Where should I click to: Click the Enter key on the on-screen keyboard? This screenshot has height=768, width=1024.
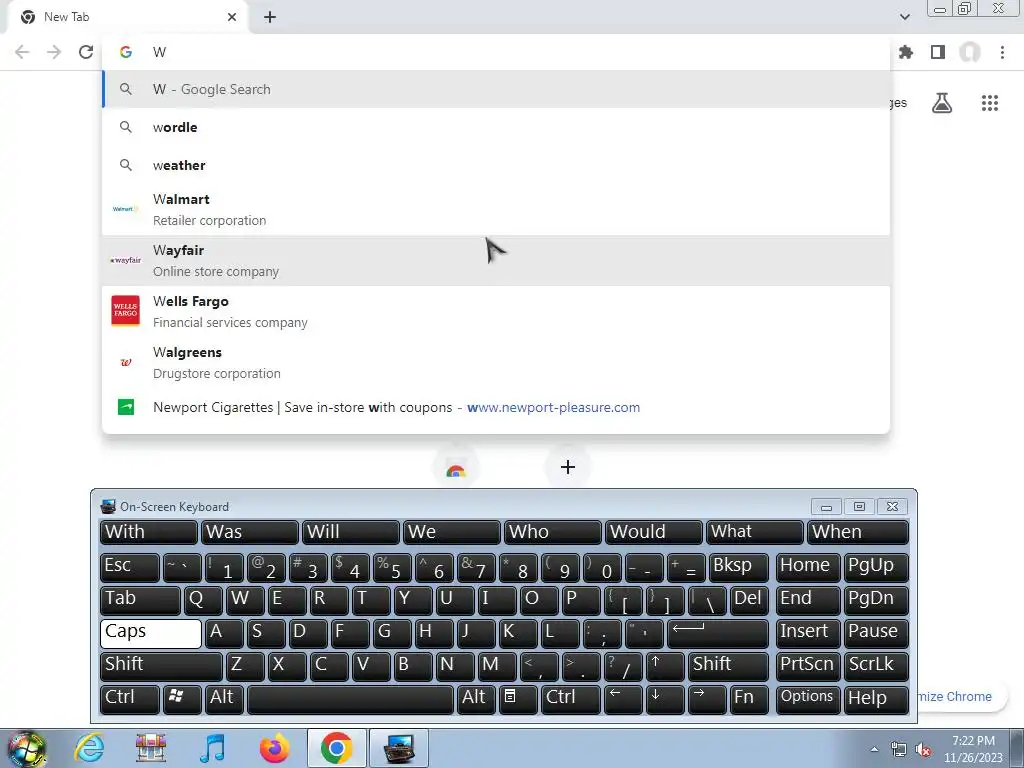pos(718,633)
